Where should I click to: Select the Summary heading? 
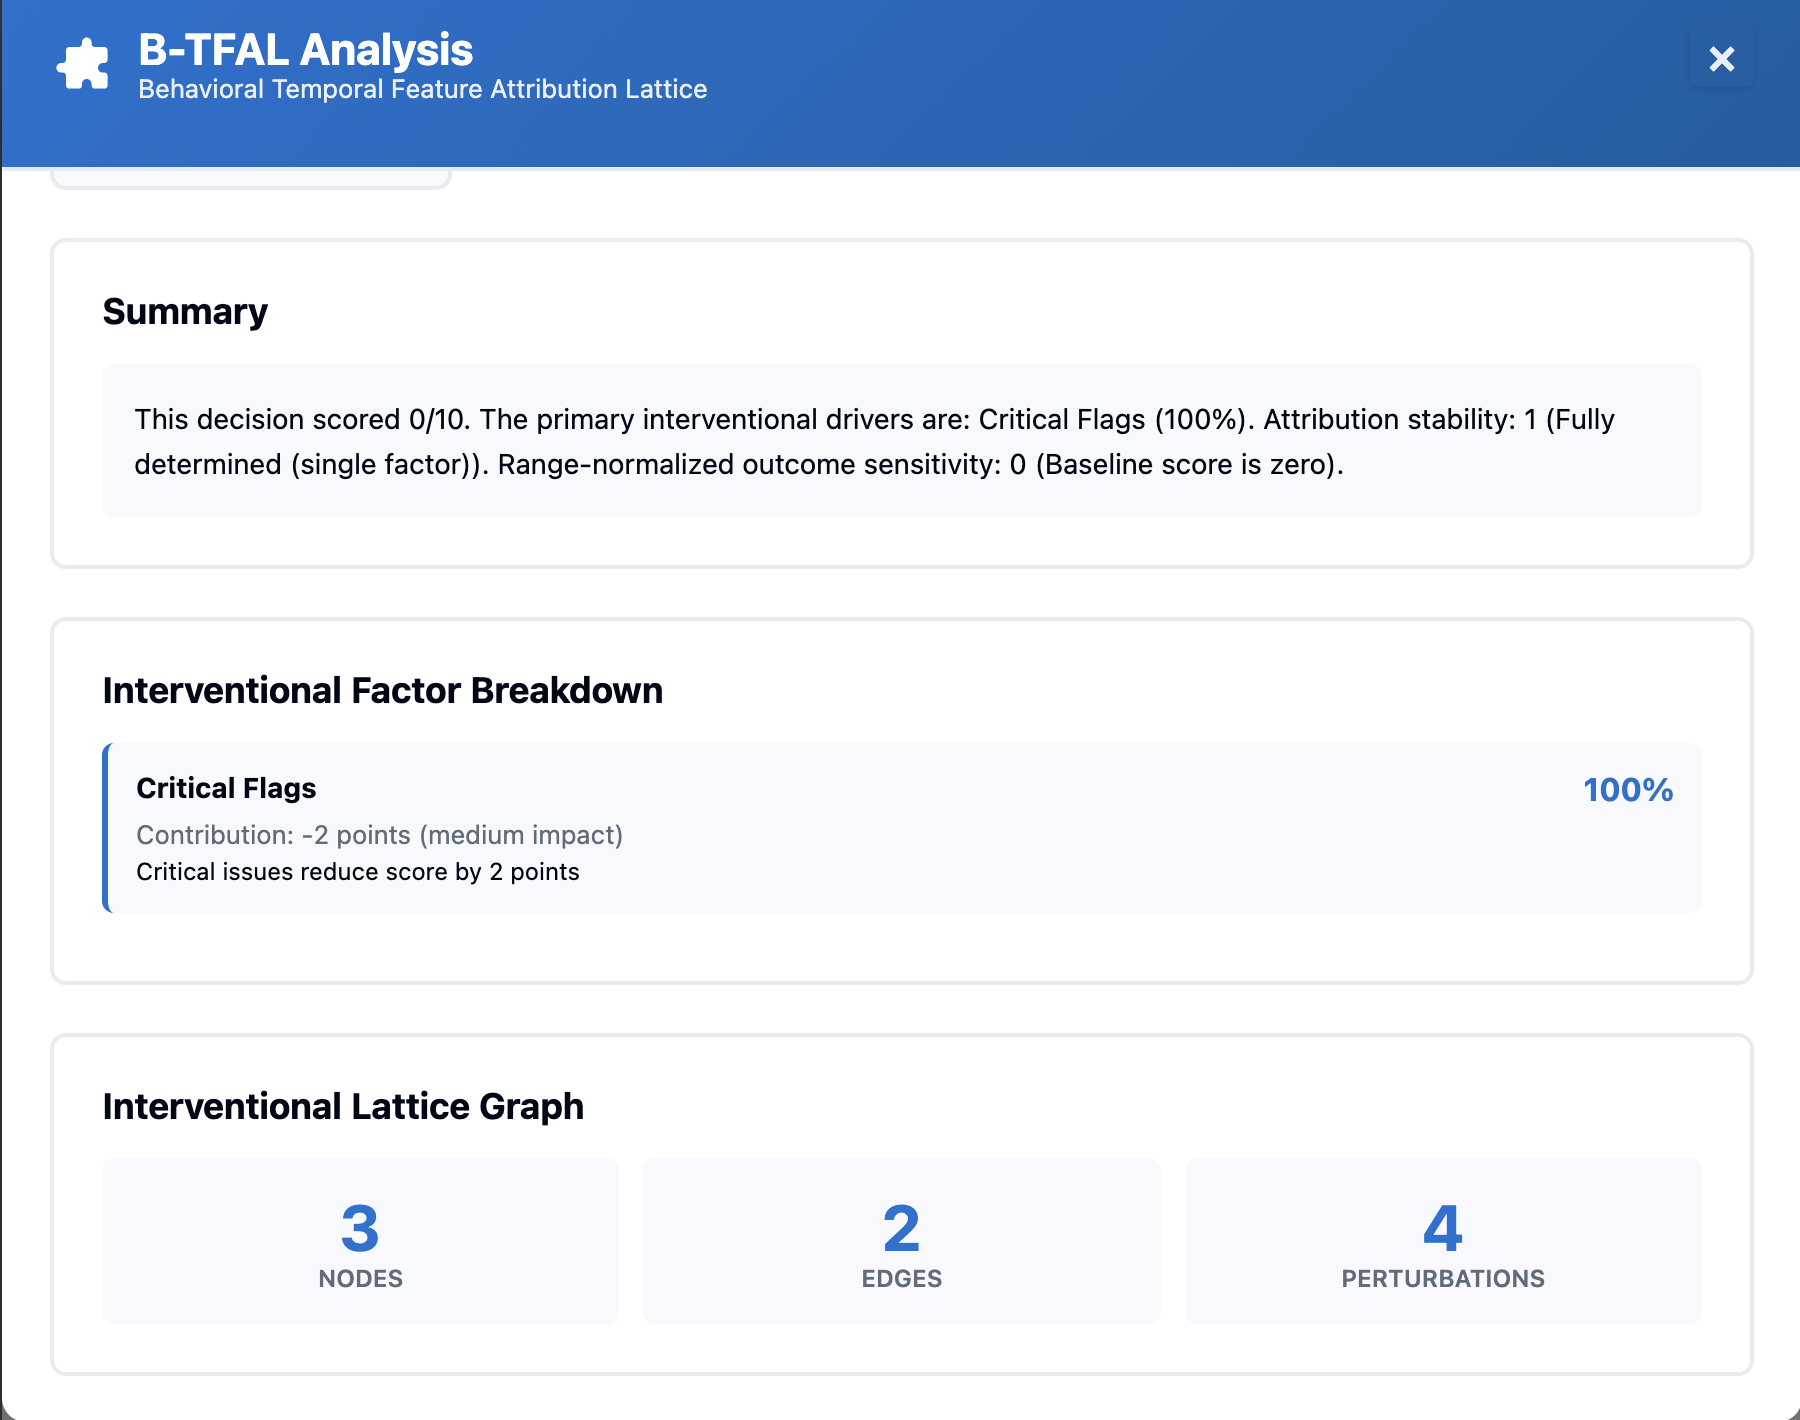[x=185, y=312]
